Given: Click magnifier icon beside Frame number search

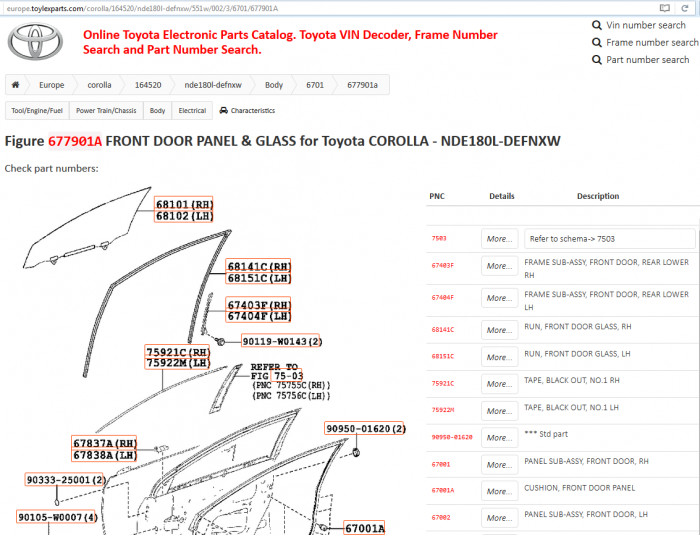Looking at the screenshot, I should point(596,42).
